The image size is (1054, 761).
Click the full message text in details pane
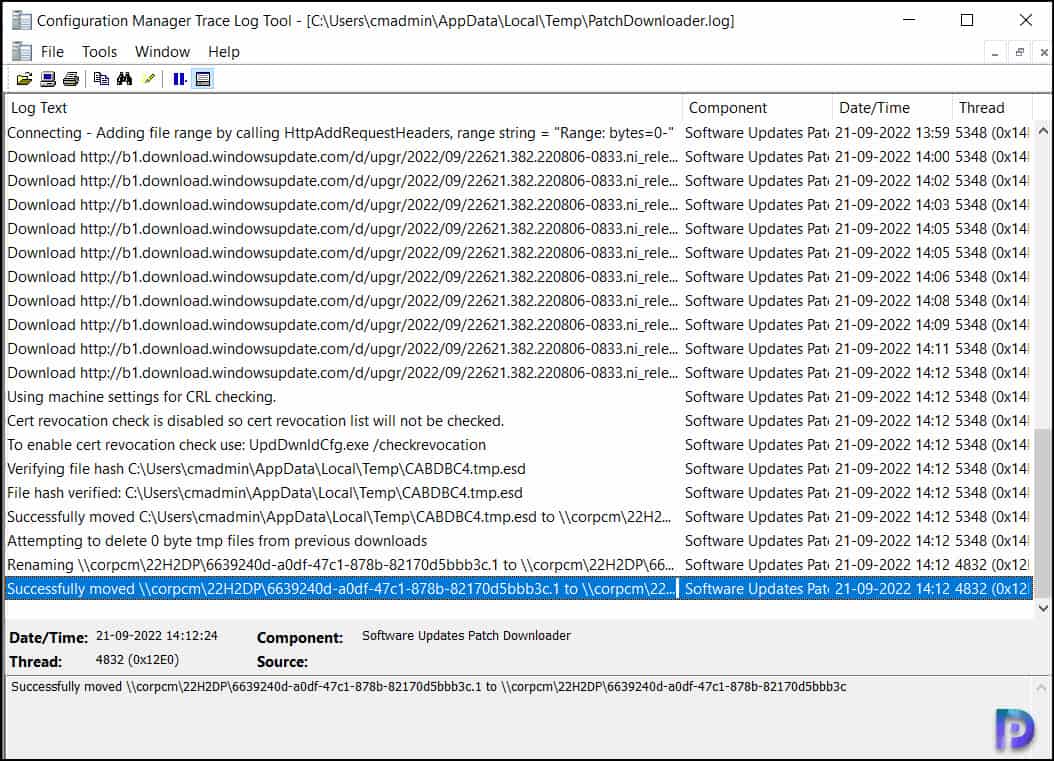point(428,687)
